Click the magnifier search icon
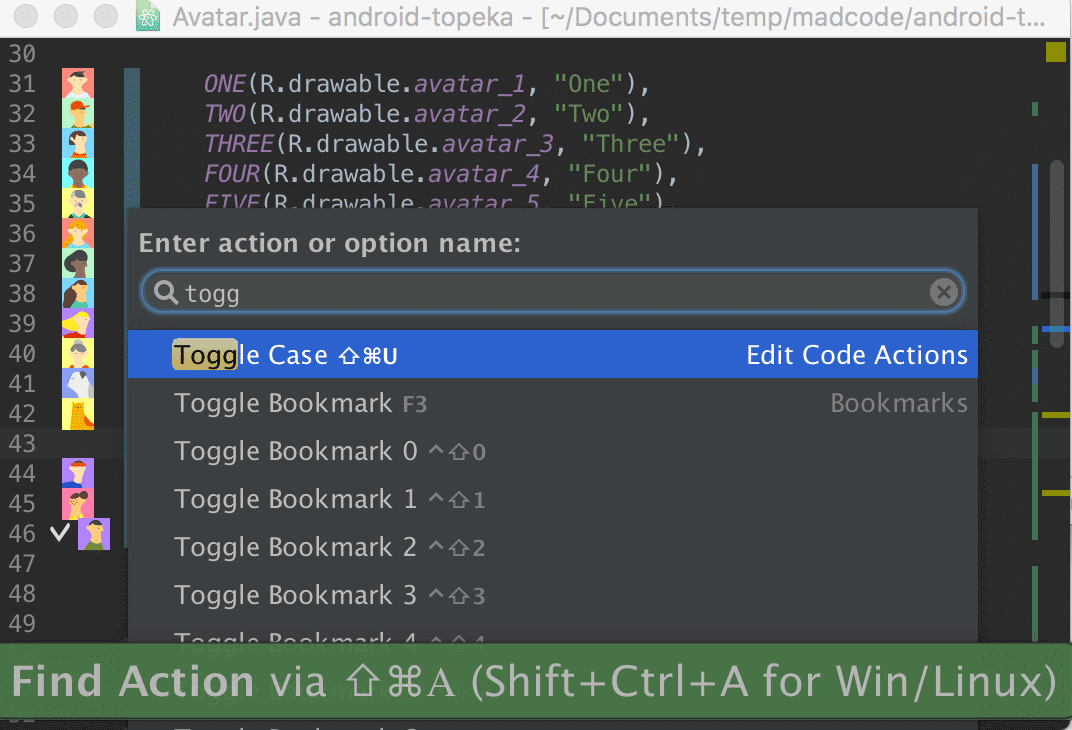Viewport: 1072px width, 730px height. click(x=165, y=293)
